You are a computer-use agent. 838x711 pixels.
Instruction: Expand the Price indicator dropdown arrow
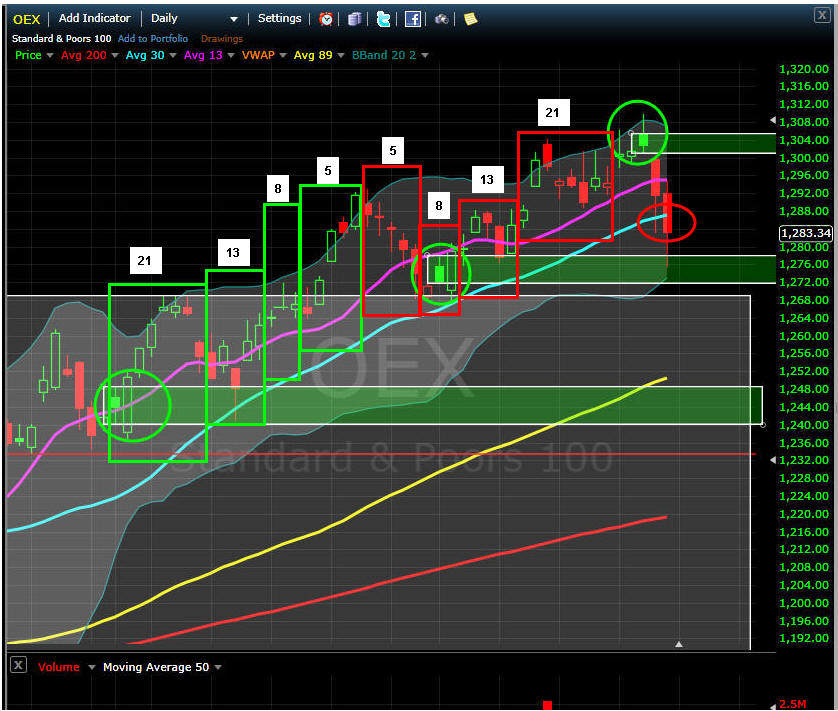pyautogui.click(x=50, y=56)
